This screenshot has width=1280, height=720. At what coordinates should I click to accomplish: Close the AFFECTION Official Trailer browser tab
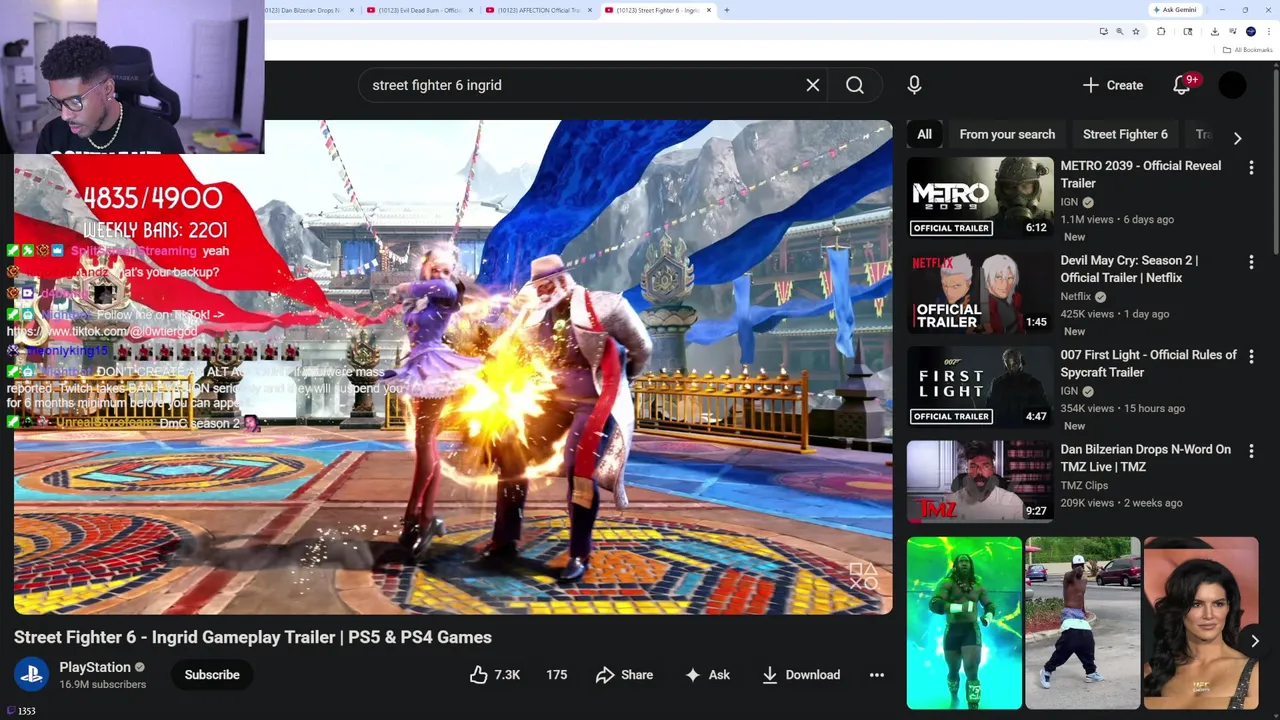[x=590, y=10]
